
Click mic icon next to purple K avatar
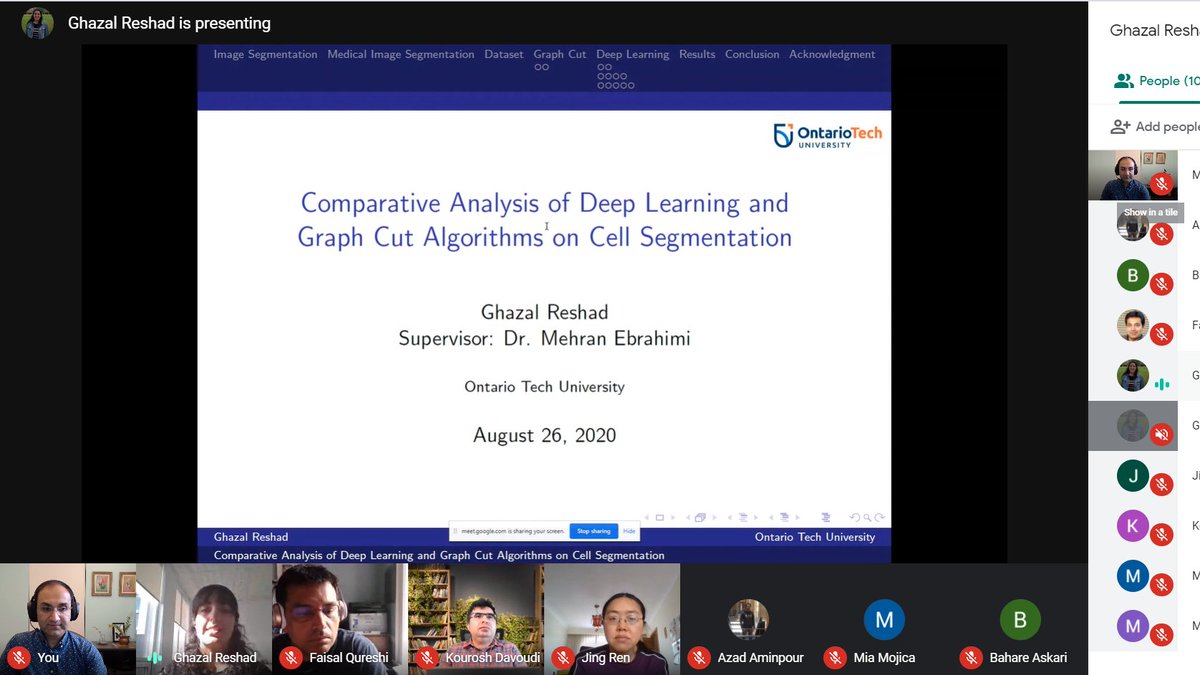[1161, 535]
